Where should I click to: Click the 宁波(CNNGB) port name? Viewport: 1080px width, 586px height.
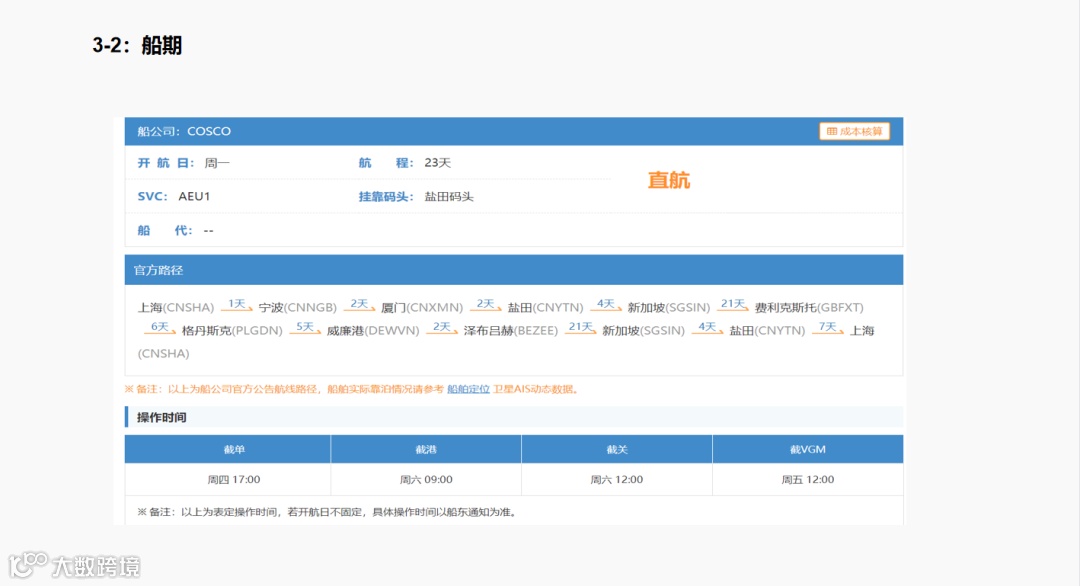tap(298, 307)
